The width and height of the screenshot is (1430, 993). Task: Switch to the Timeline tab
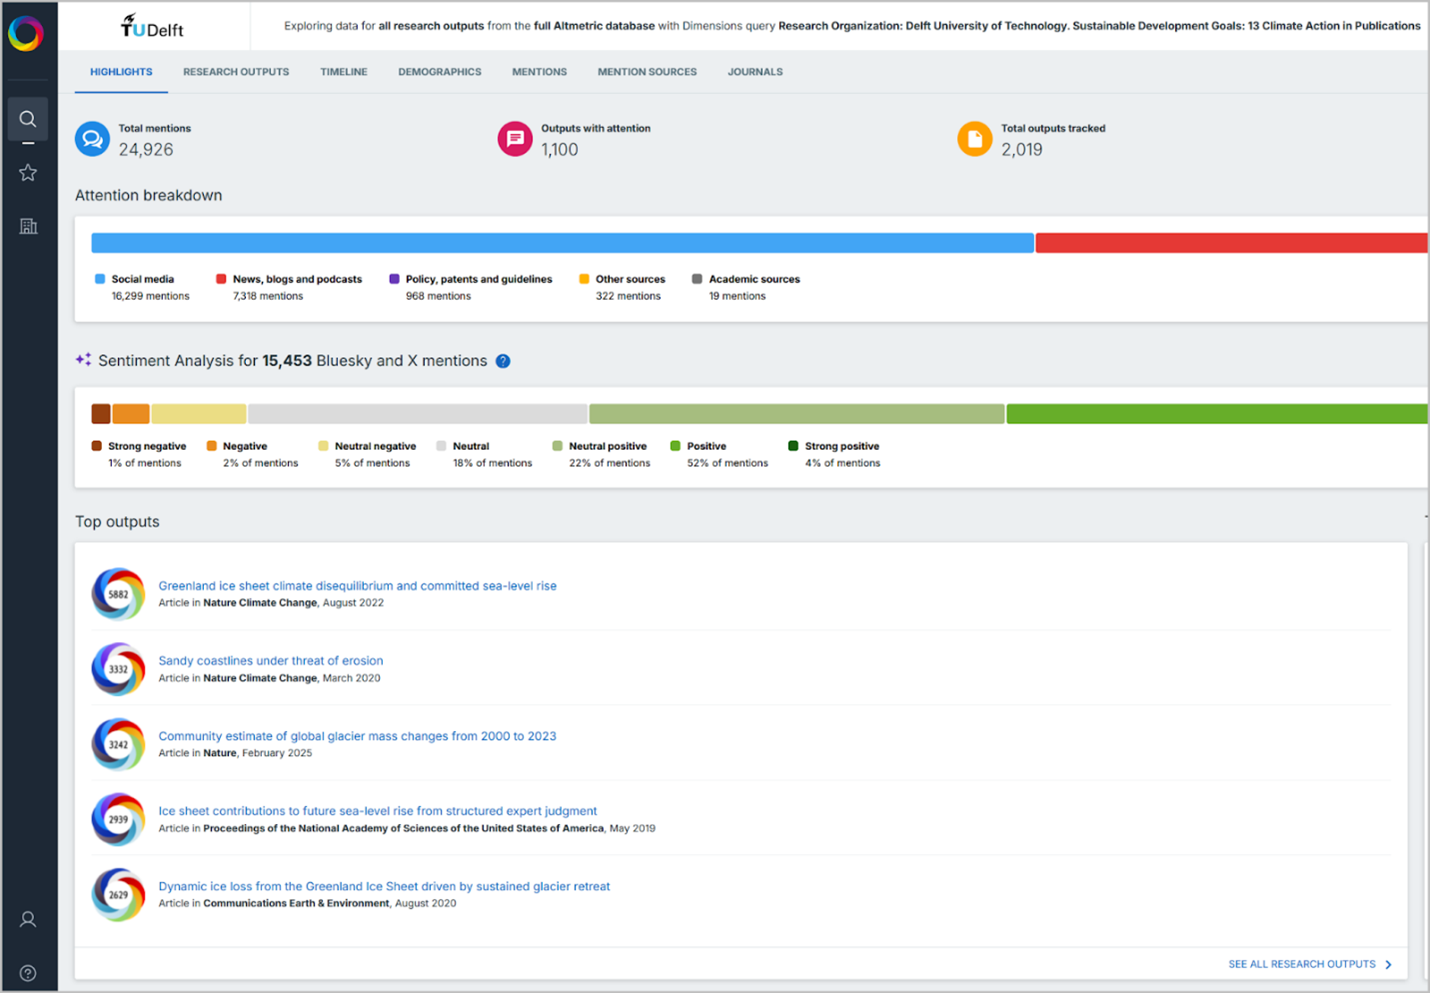[343, 72]
